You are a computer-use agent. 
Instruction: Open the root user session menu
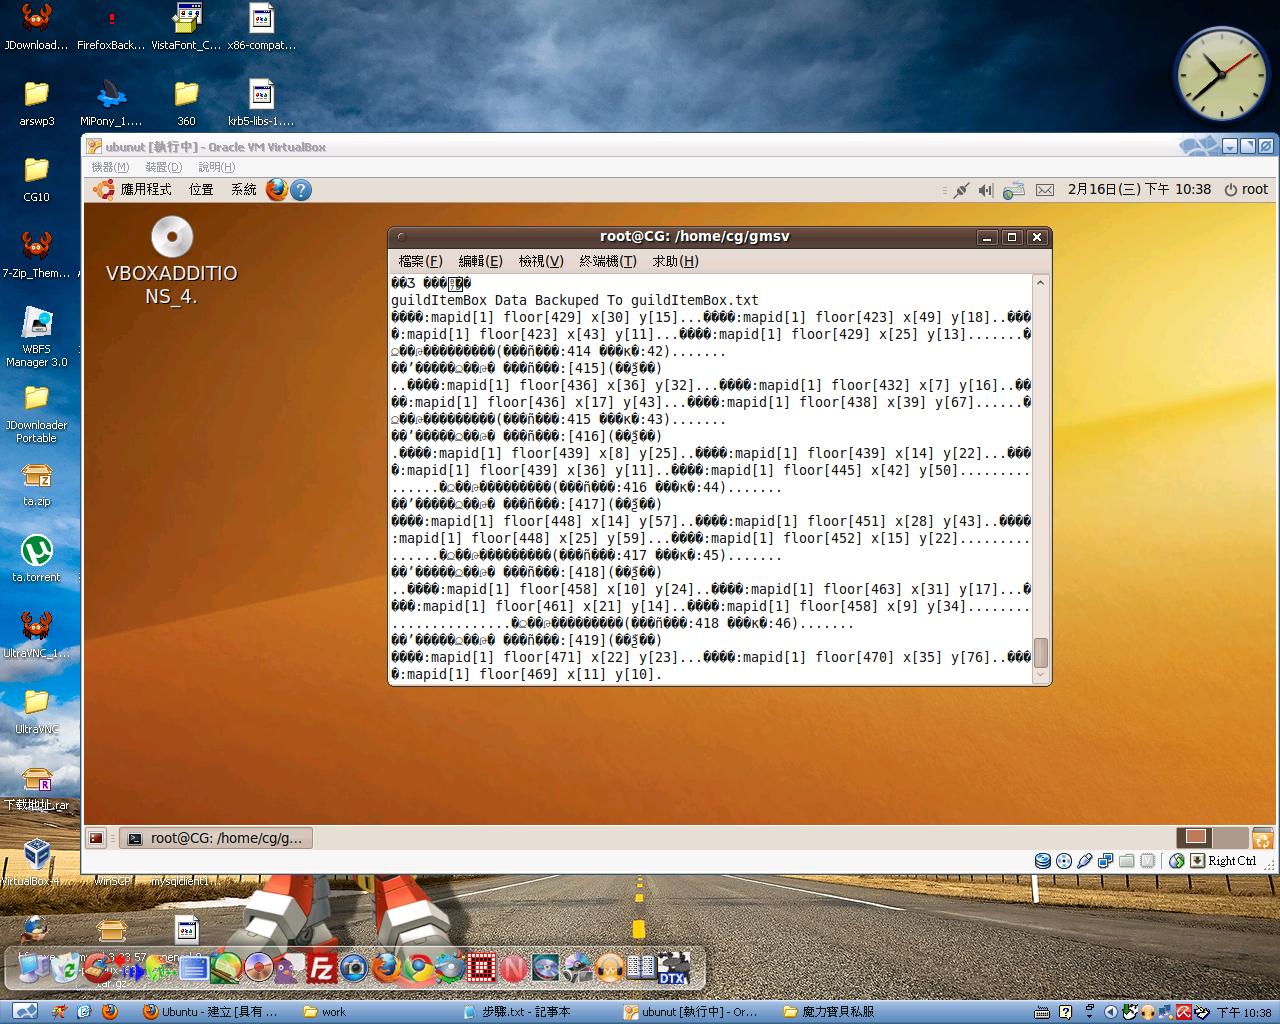(1246, 189)
